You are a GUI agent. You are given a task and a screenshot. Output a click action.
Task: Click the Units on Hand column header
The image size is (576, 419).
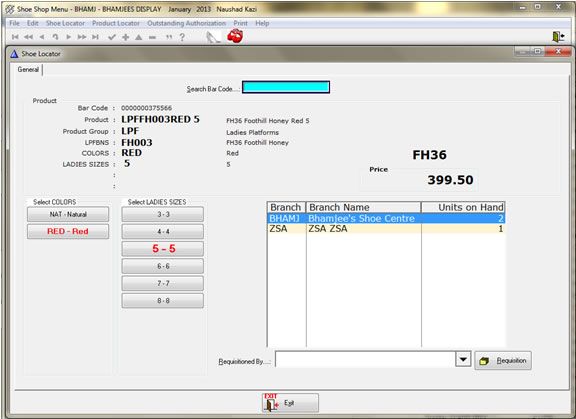[x=463, y=207]
